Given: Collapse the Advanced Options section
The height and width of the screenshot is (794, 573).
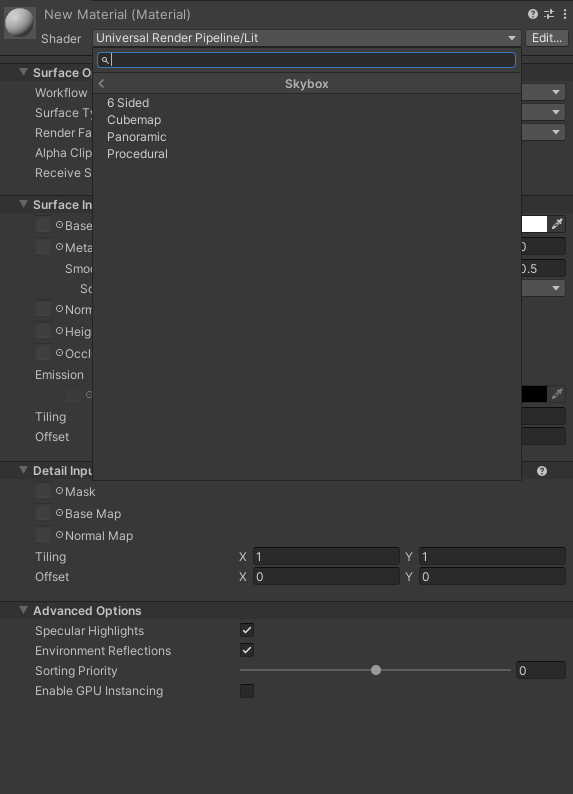Looking at the screenshot, I should coord(23,610).
